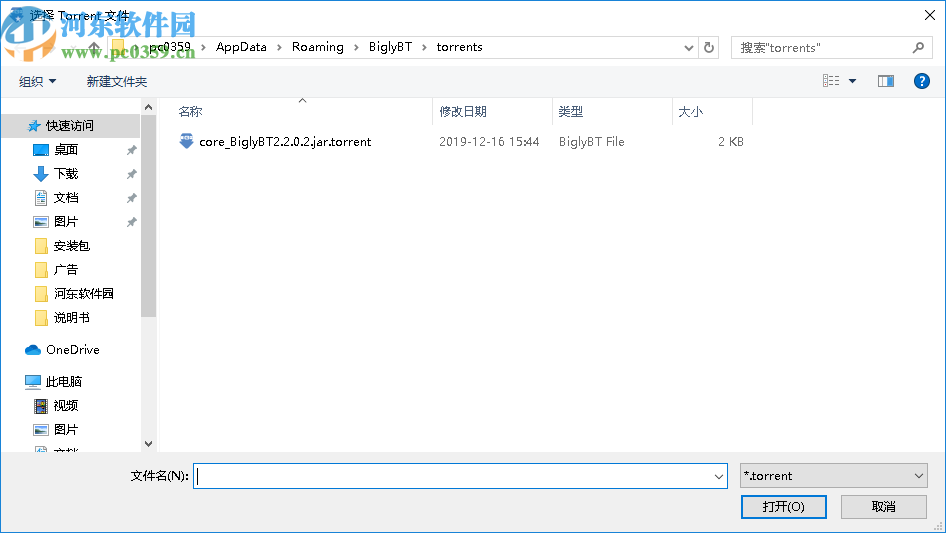
Task: Open *.torrent file type dropdown
Action: (x=833, y=476)
